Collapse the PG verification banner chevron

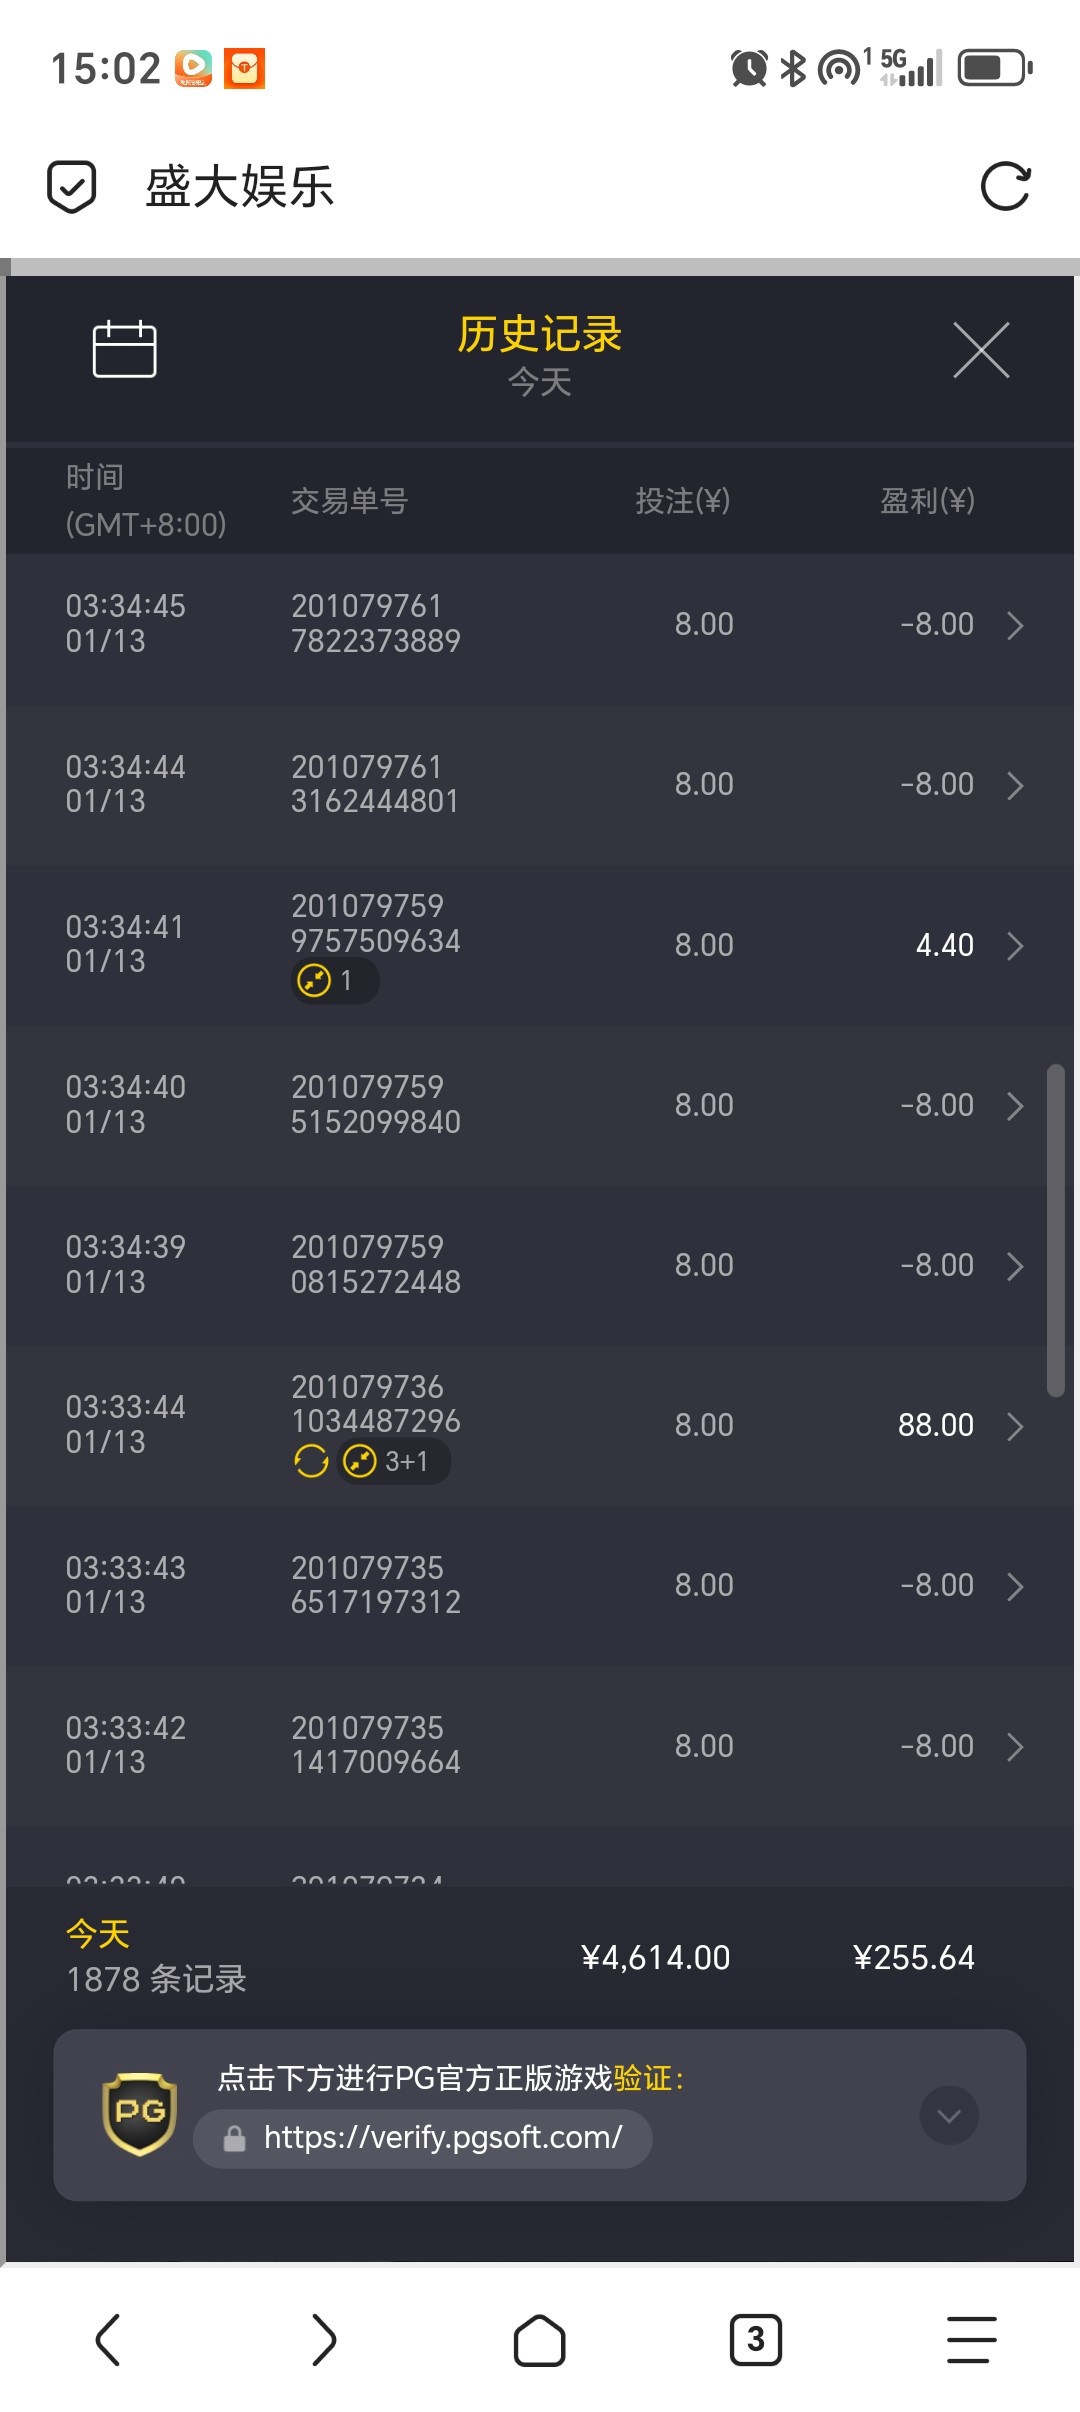pos(948,2115)
